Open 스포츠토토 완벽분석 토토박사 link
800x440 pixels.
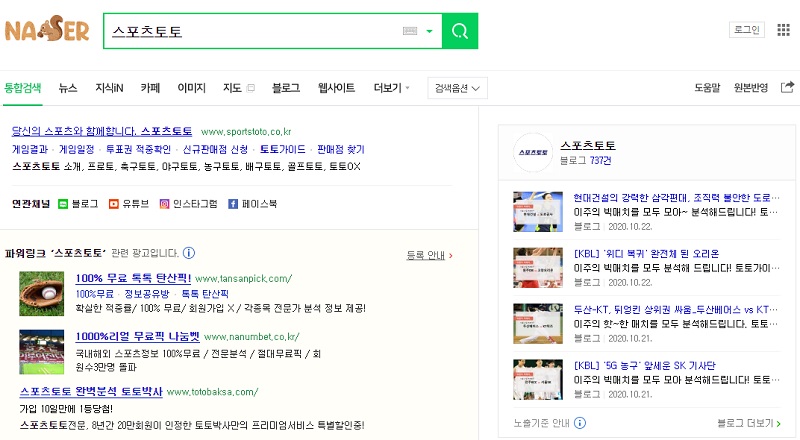pyautogui.click(x=91, y=392)
